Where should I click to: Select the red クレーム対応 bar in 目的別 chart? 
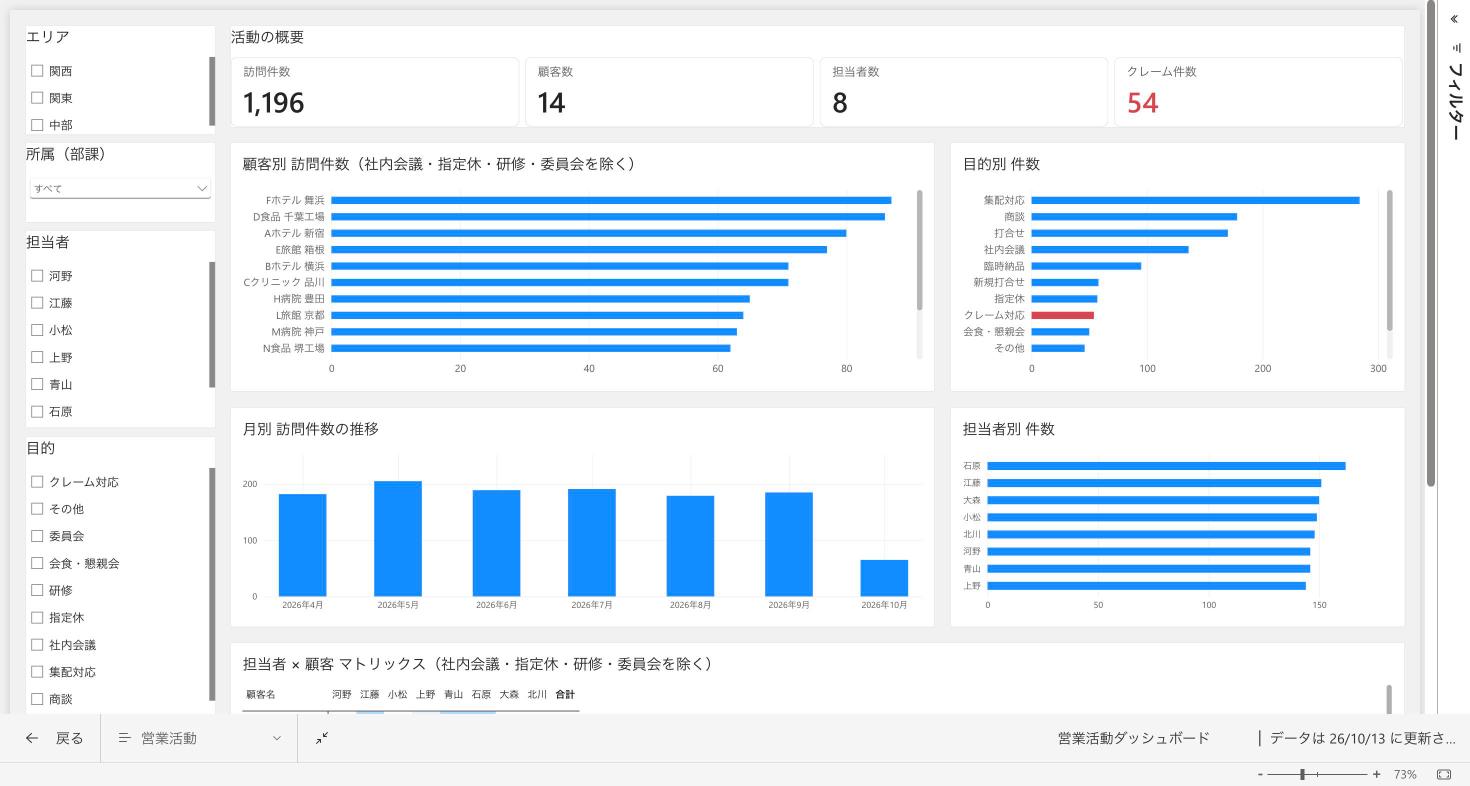(x=1062, y=315)
